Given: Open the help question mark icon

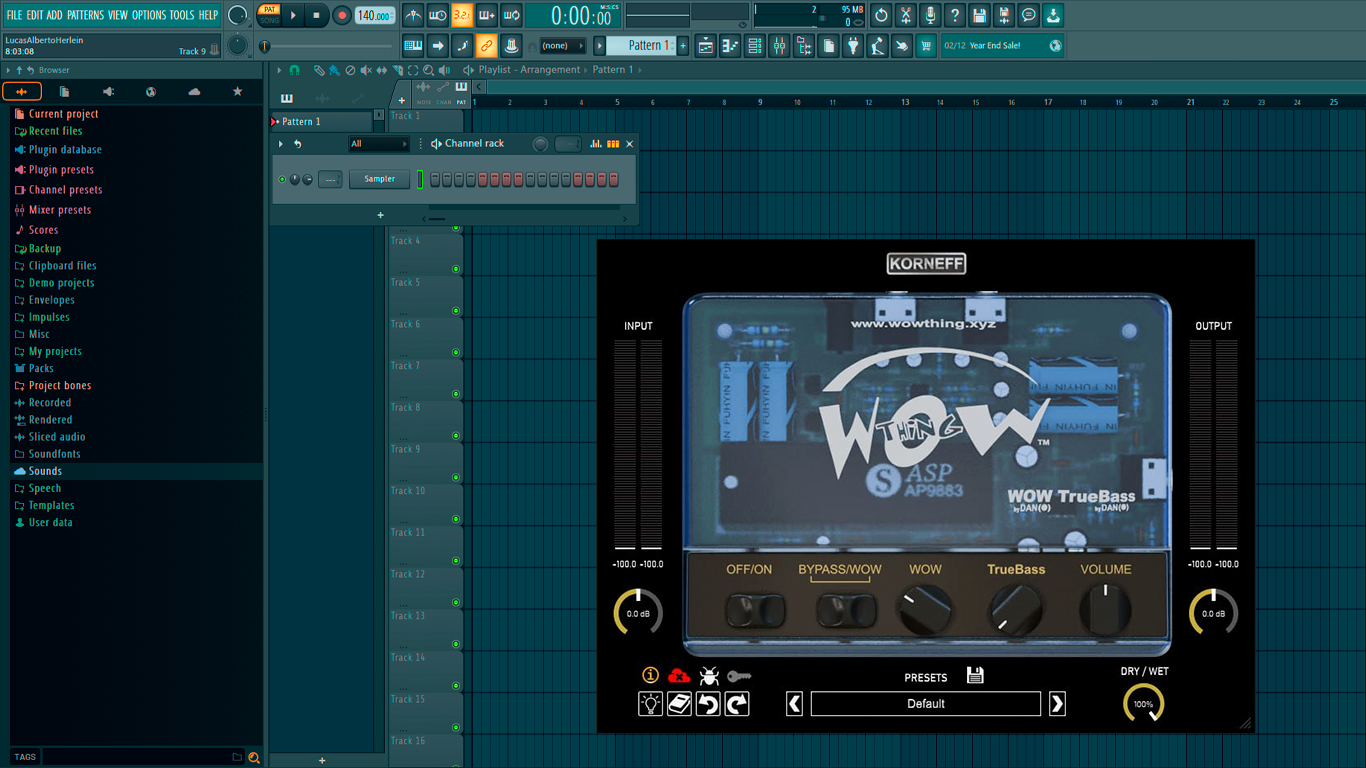Looking at the screenshot, I should (x=955, y=15).
